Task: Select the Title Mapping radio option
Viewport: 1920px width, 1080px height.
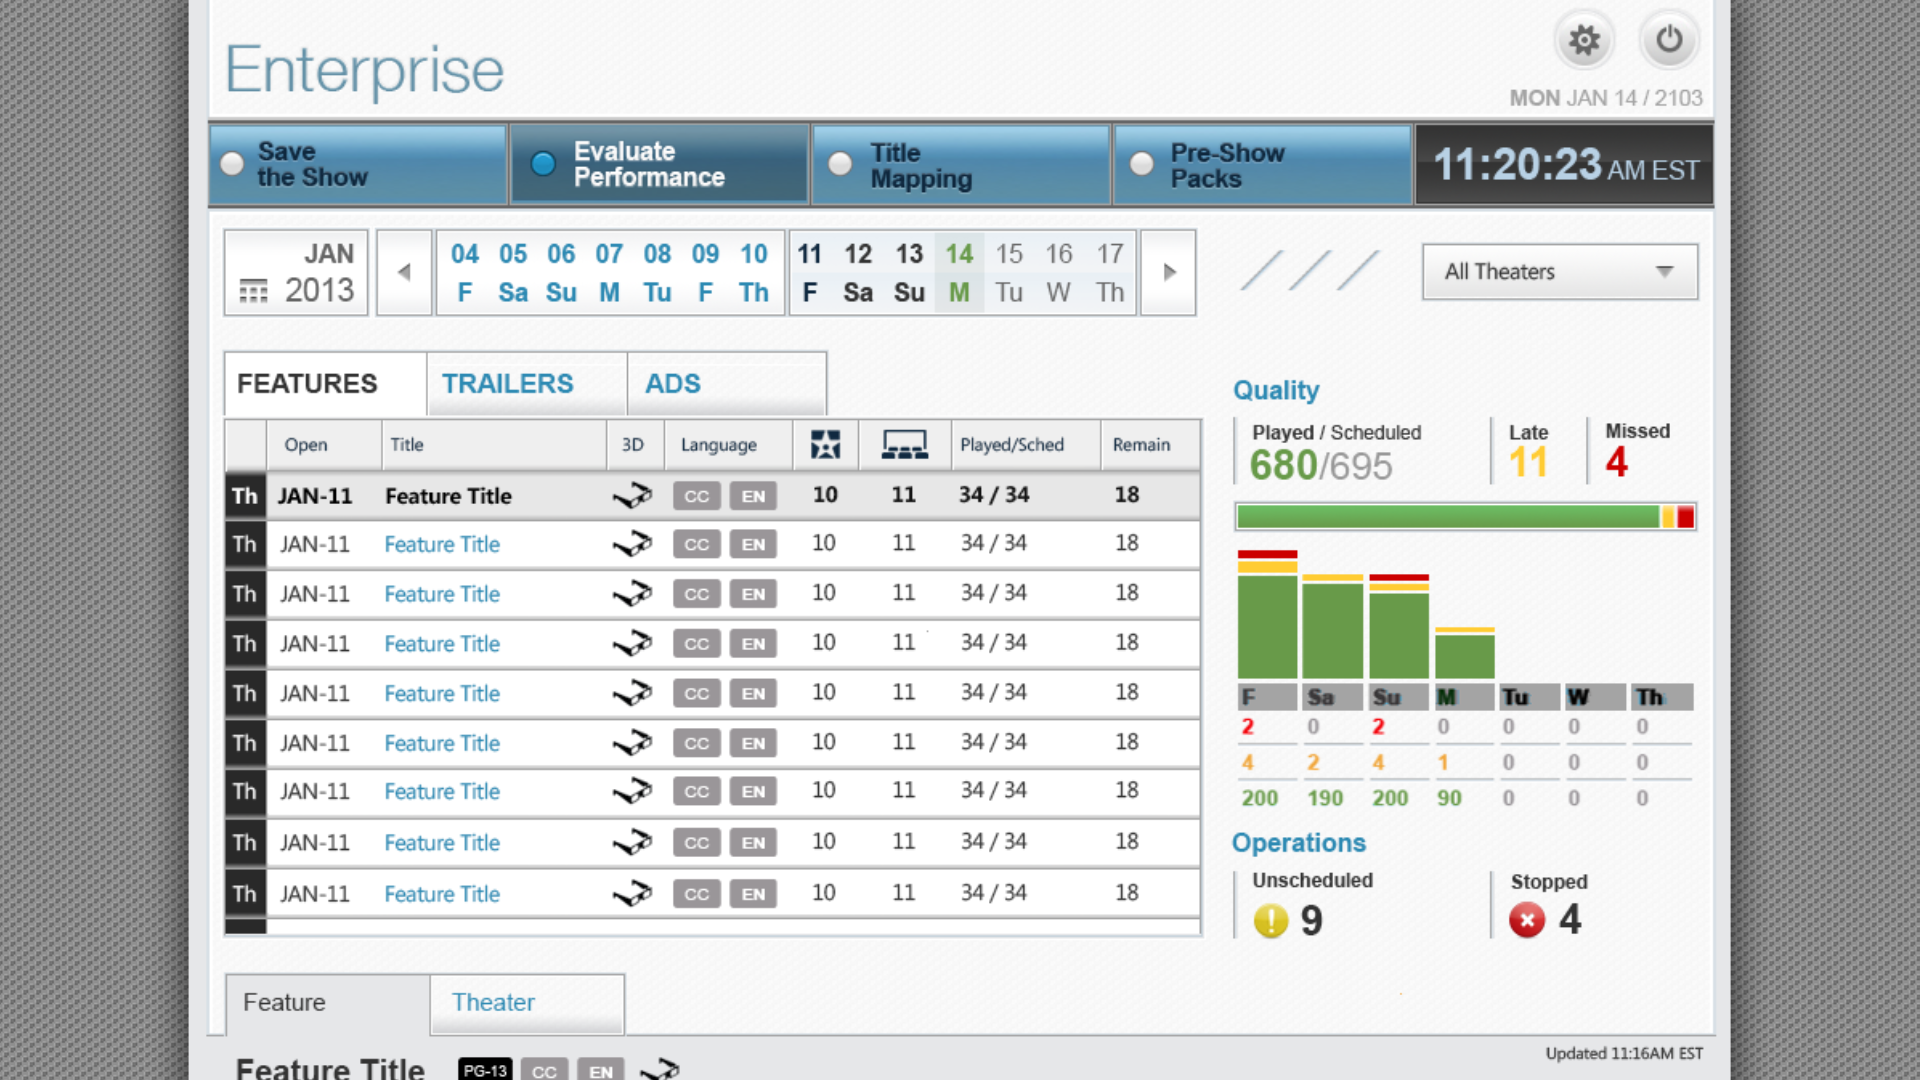Action: [x=840, y=164]
